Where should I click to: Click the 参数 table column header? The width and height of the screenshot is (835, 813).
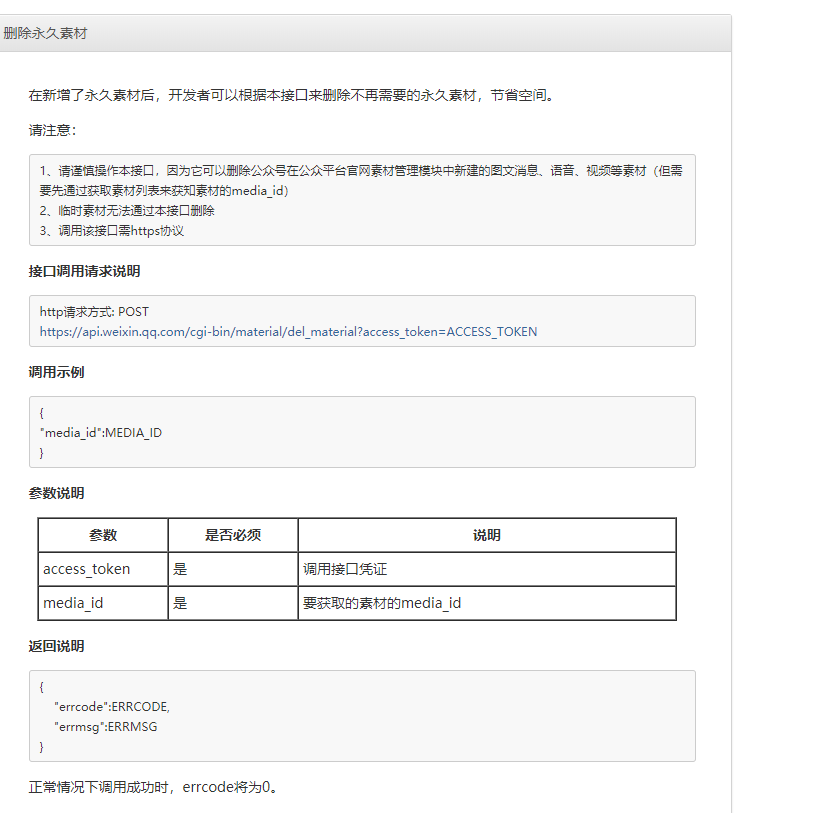pyautogui.click(x=103, y=535)
